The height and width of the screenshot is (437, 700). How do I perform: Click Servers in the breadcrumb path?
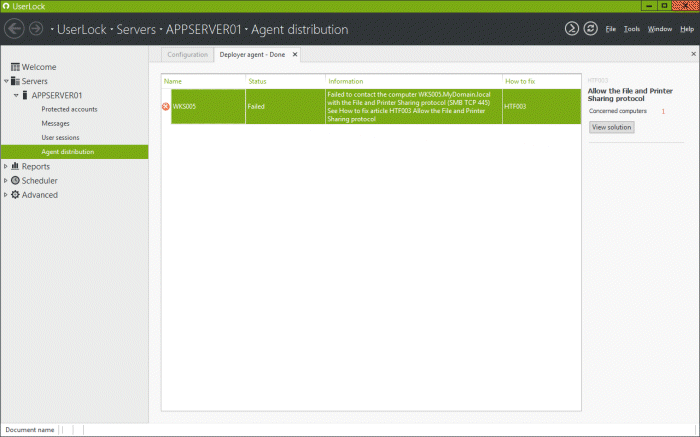136,29
